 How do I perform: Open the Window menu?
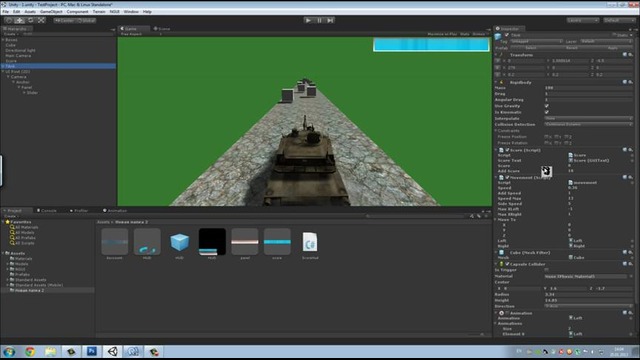pyautogui.click(x=131, y=12)
